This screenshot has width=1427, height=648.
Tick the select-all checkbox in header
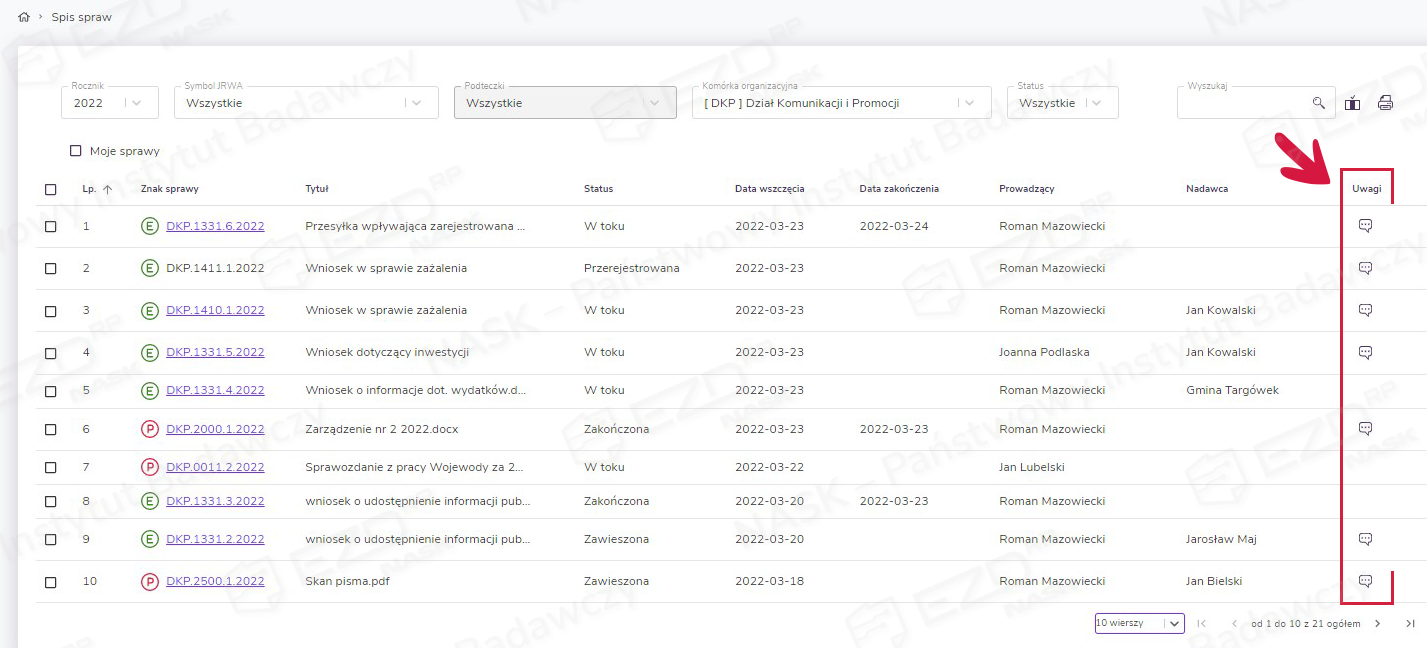(x=51, y=189)
